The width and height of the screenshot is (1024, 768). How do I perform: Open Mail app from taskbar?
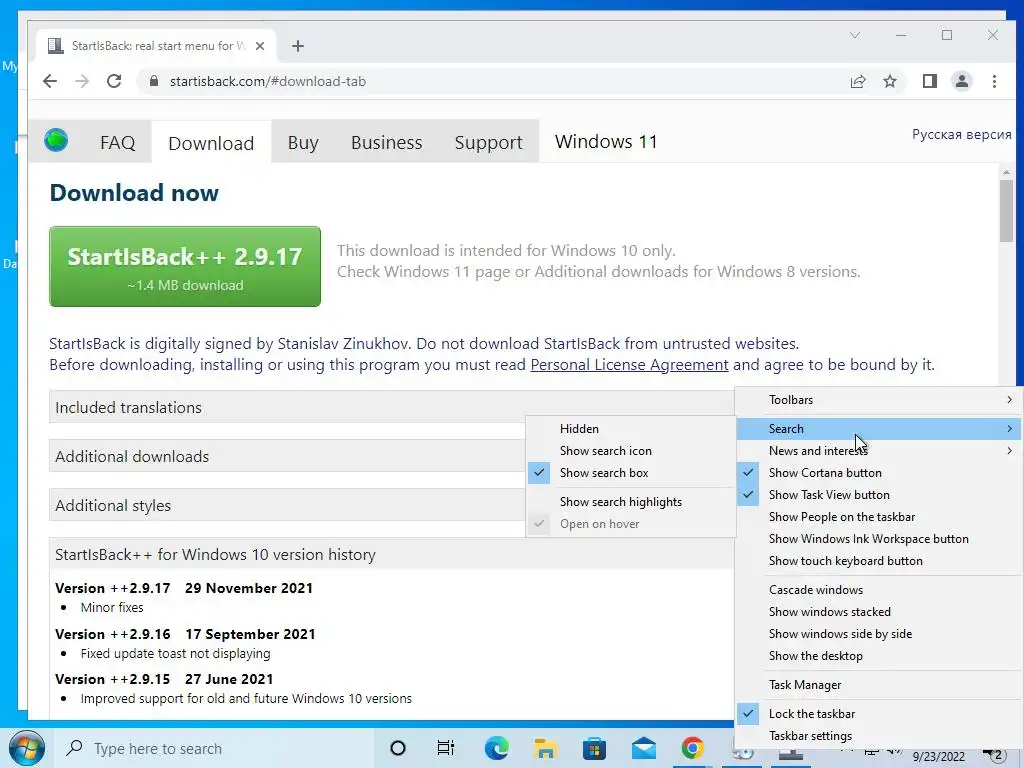pyautogui.click(x=643, y=748)
